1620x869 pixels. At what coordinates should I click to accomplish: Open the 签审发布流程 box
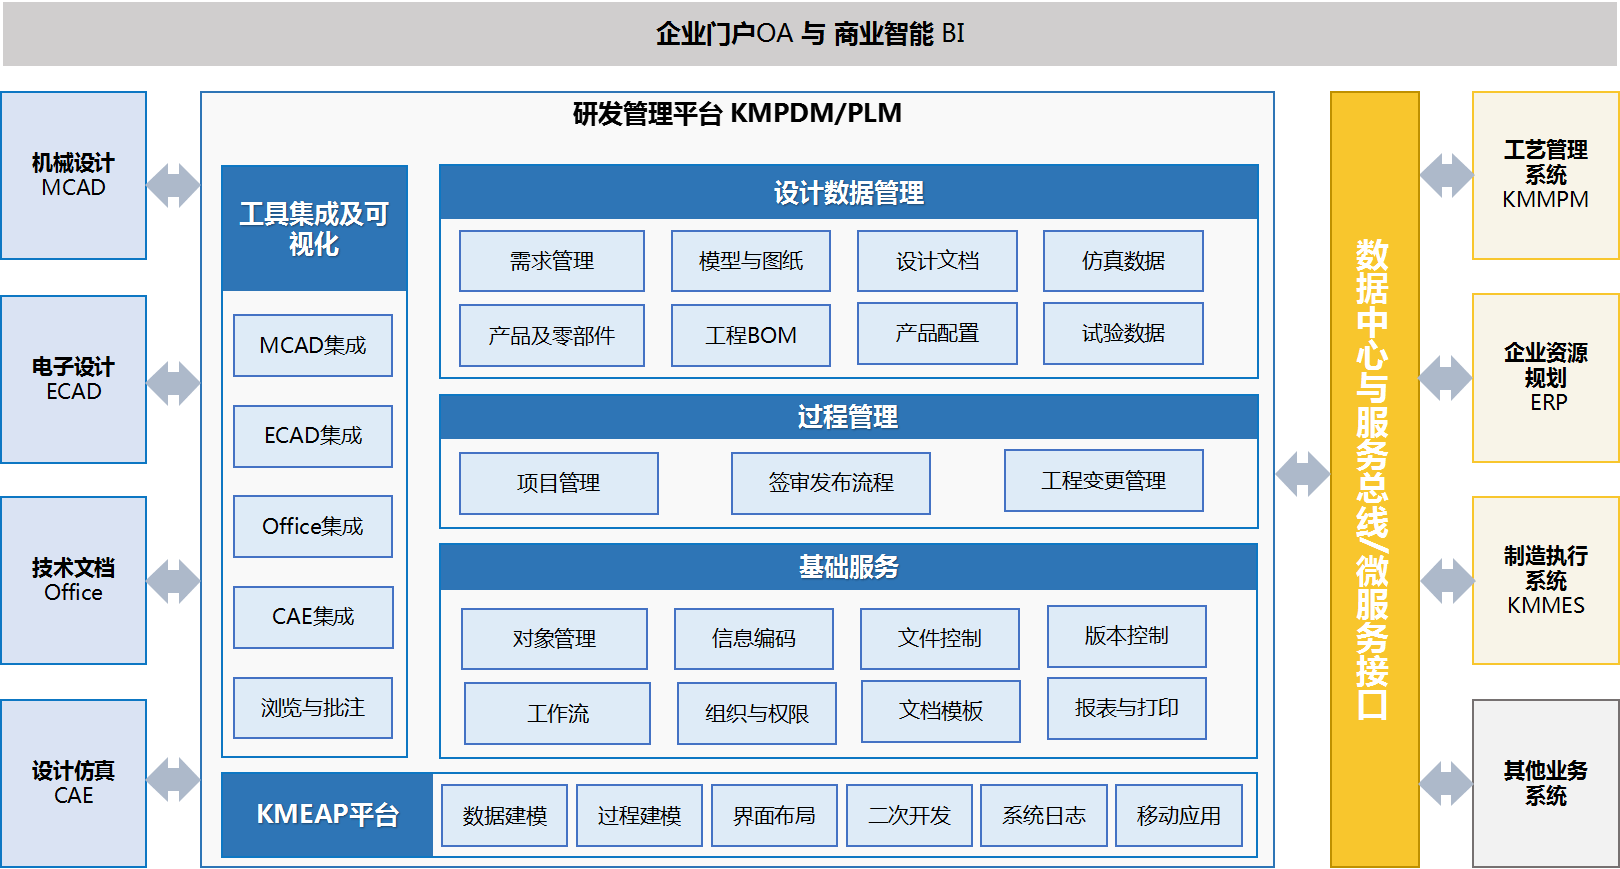(831, 483)
